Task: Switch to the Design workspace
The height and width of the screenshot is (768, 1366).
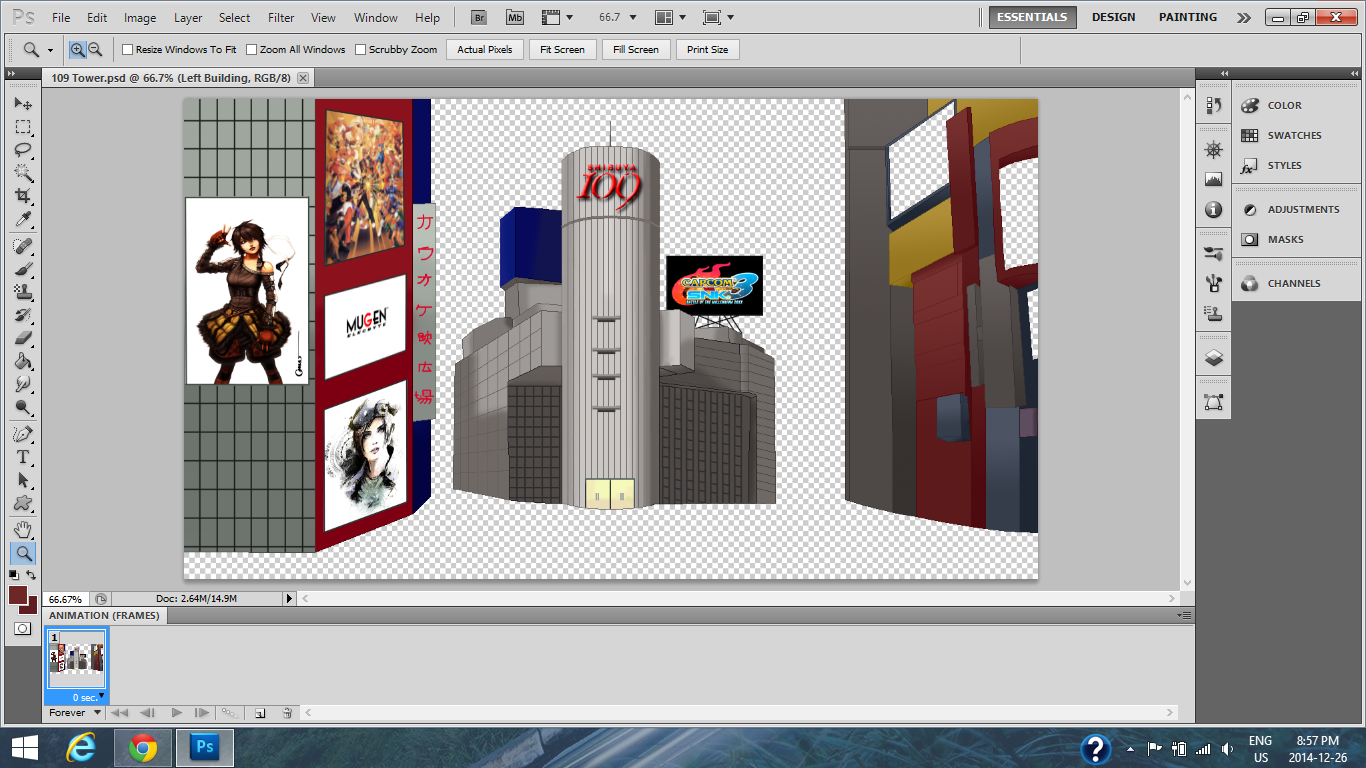Action: point(1113,17)
